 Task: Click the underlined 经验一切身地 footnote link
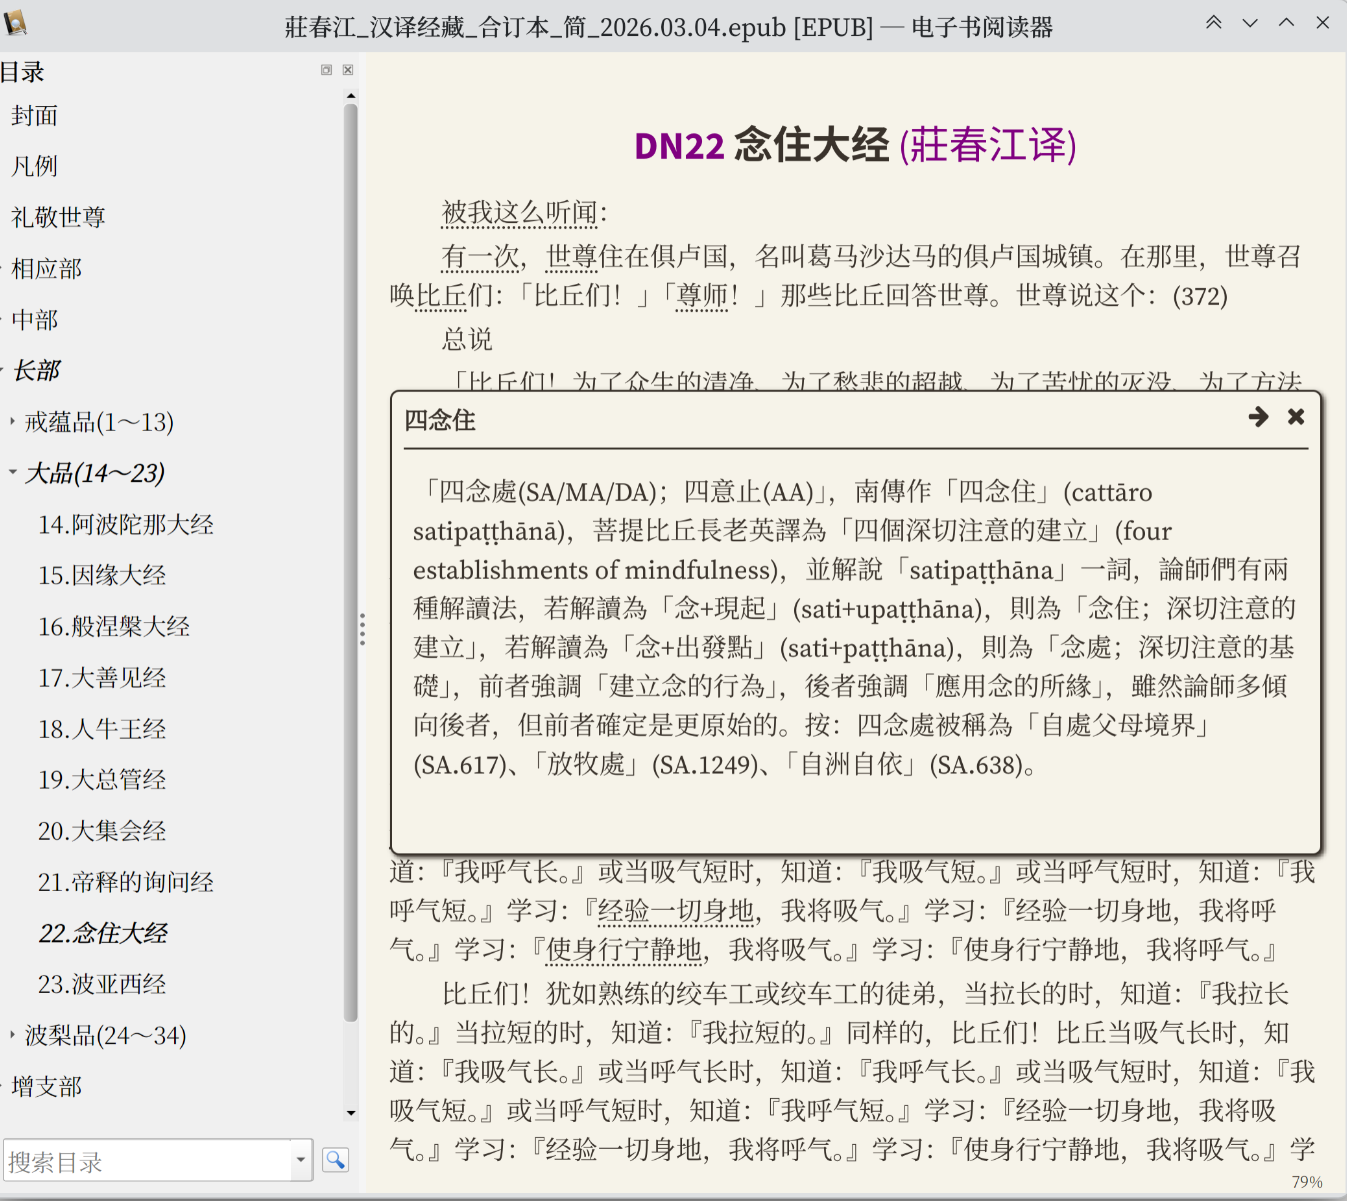click(x=676, y=911)
